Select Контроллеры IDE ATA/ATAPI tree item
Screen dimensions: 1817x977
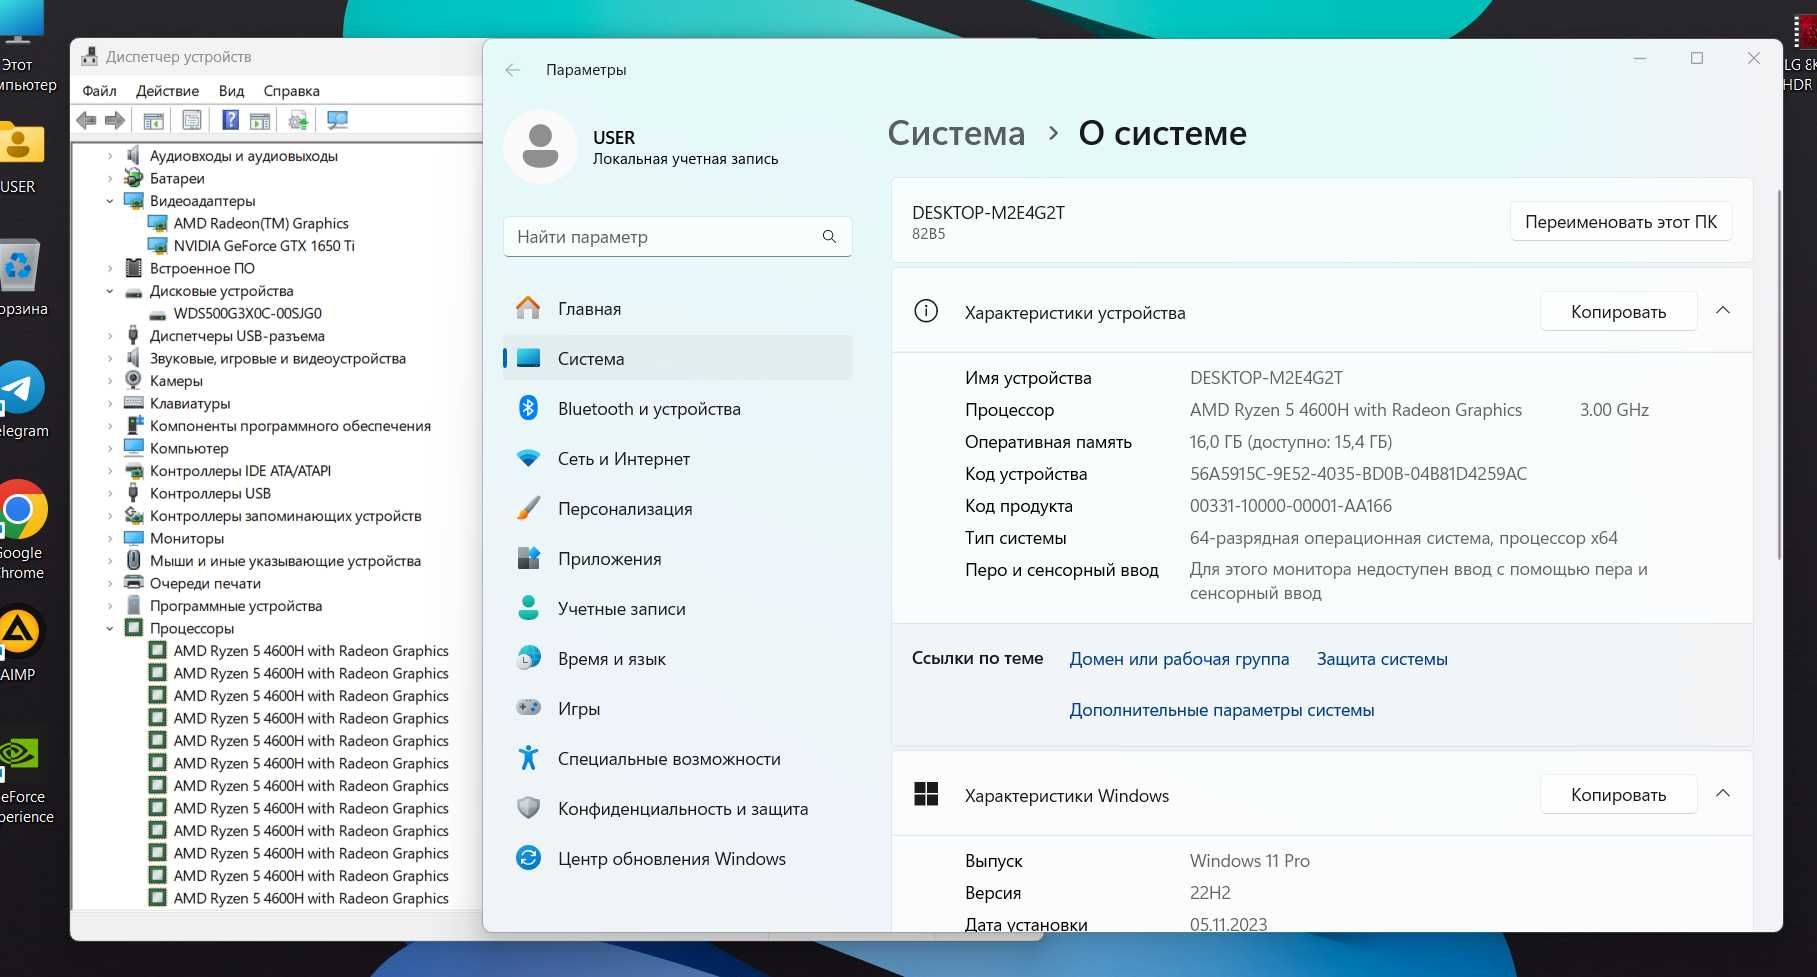click(240, 471)
